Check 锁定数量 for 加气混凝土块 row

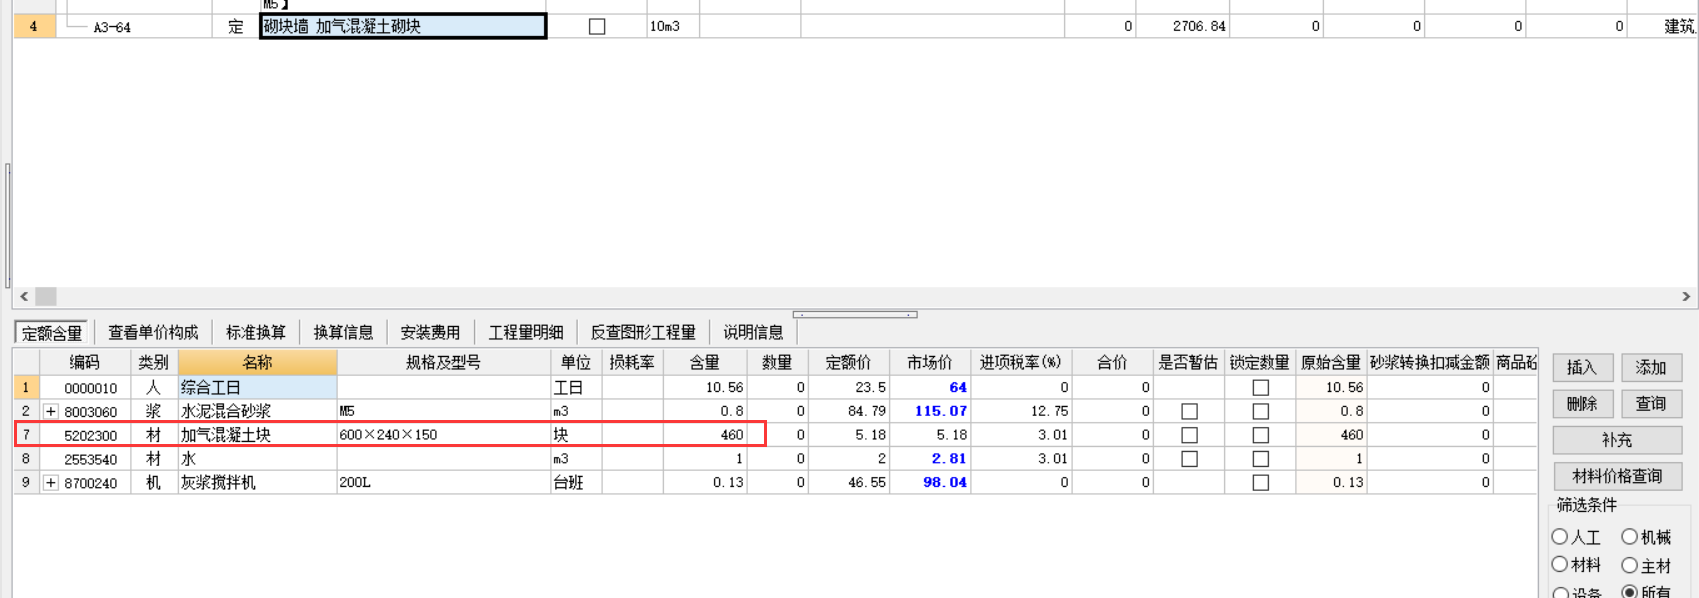click(x=1260, y=435)
